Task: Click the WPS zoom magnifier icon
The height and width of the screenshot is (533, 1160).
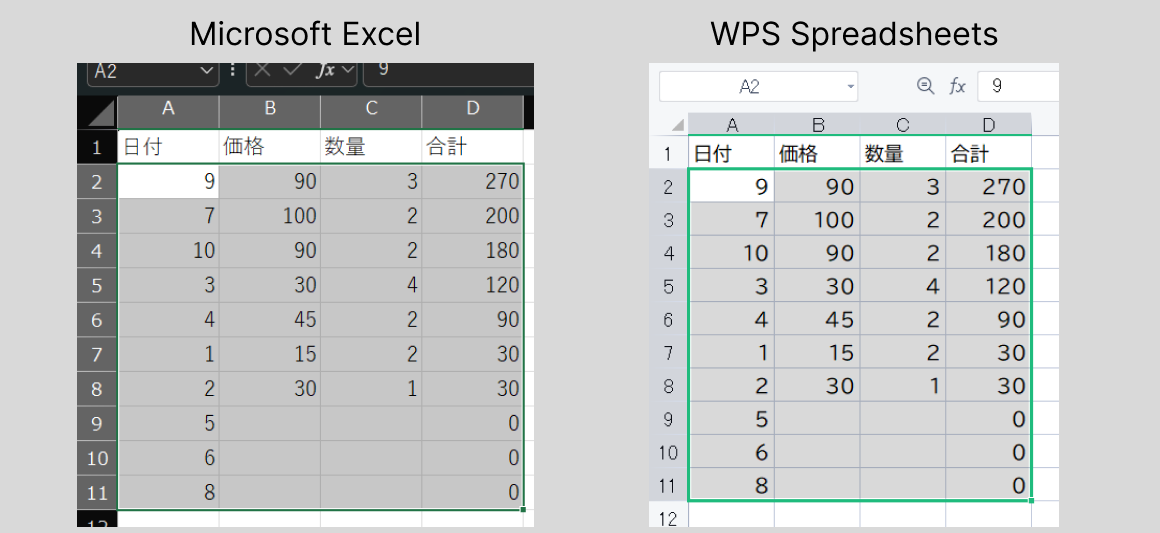Action: (925, 86)
